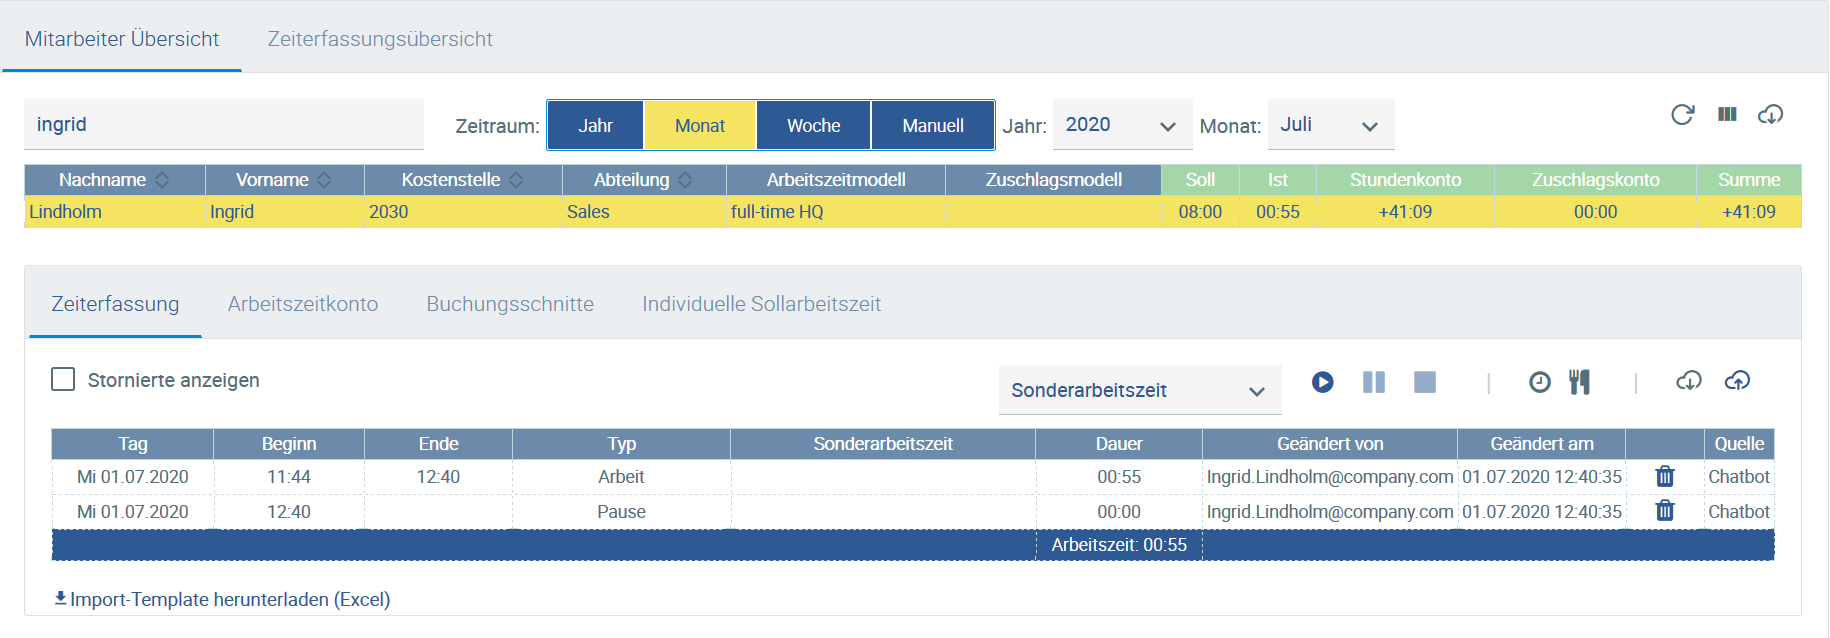Click the Dauer 00:55 cell

1119,477
